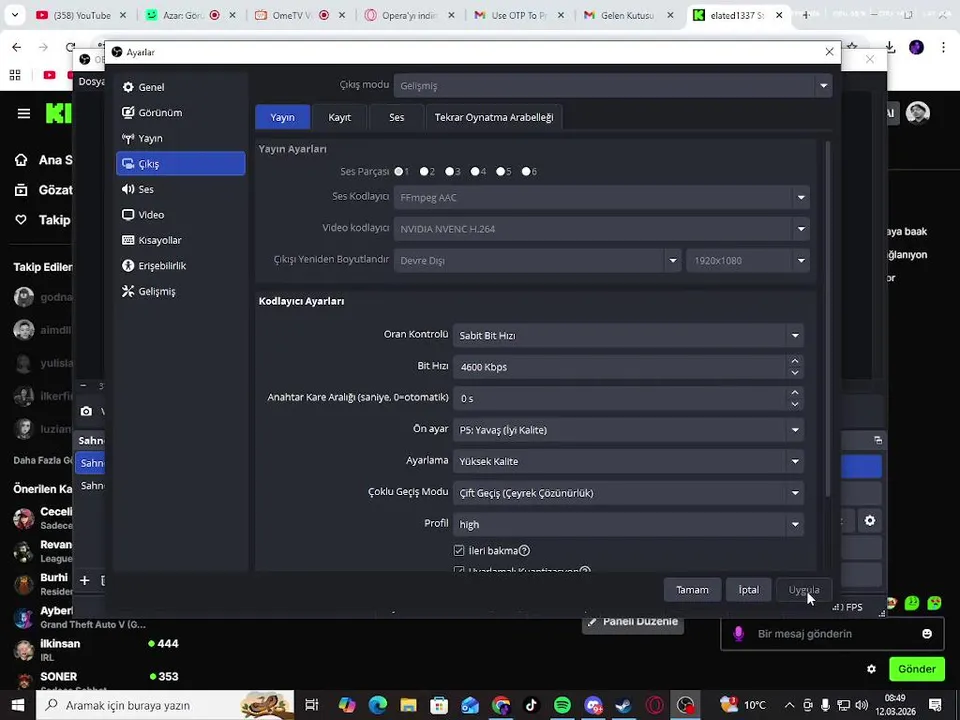Open Spotify from taskbar

click(x=562, y=705)
